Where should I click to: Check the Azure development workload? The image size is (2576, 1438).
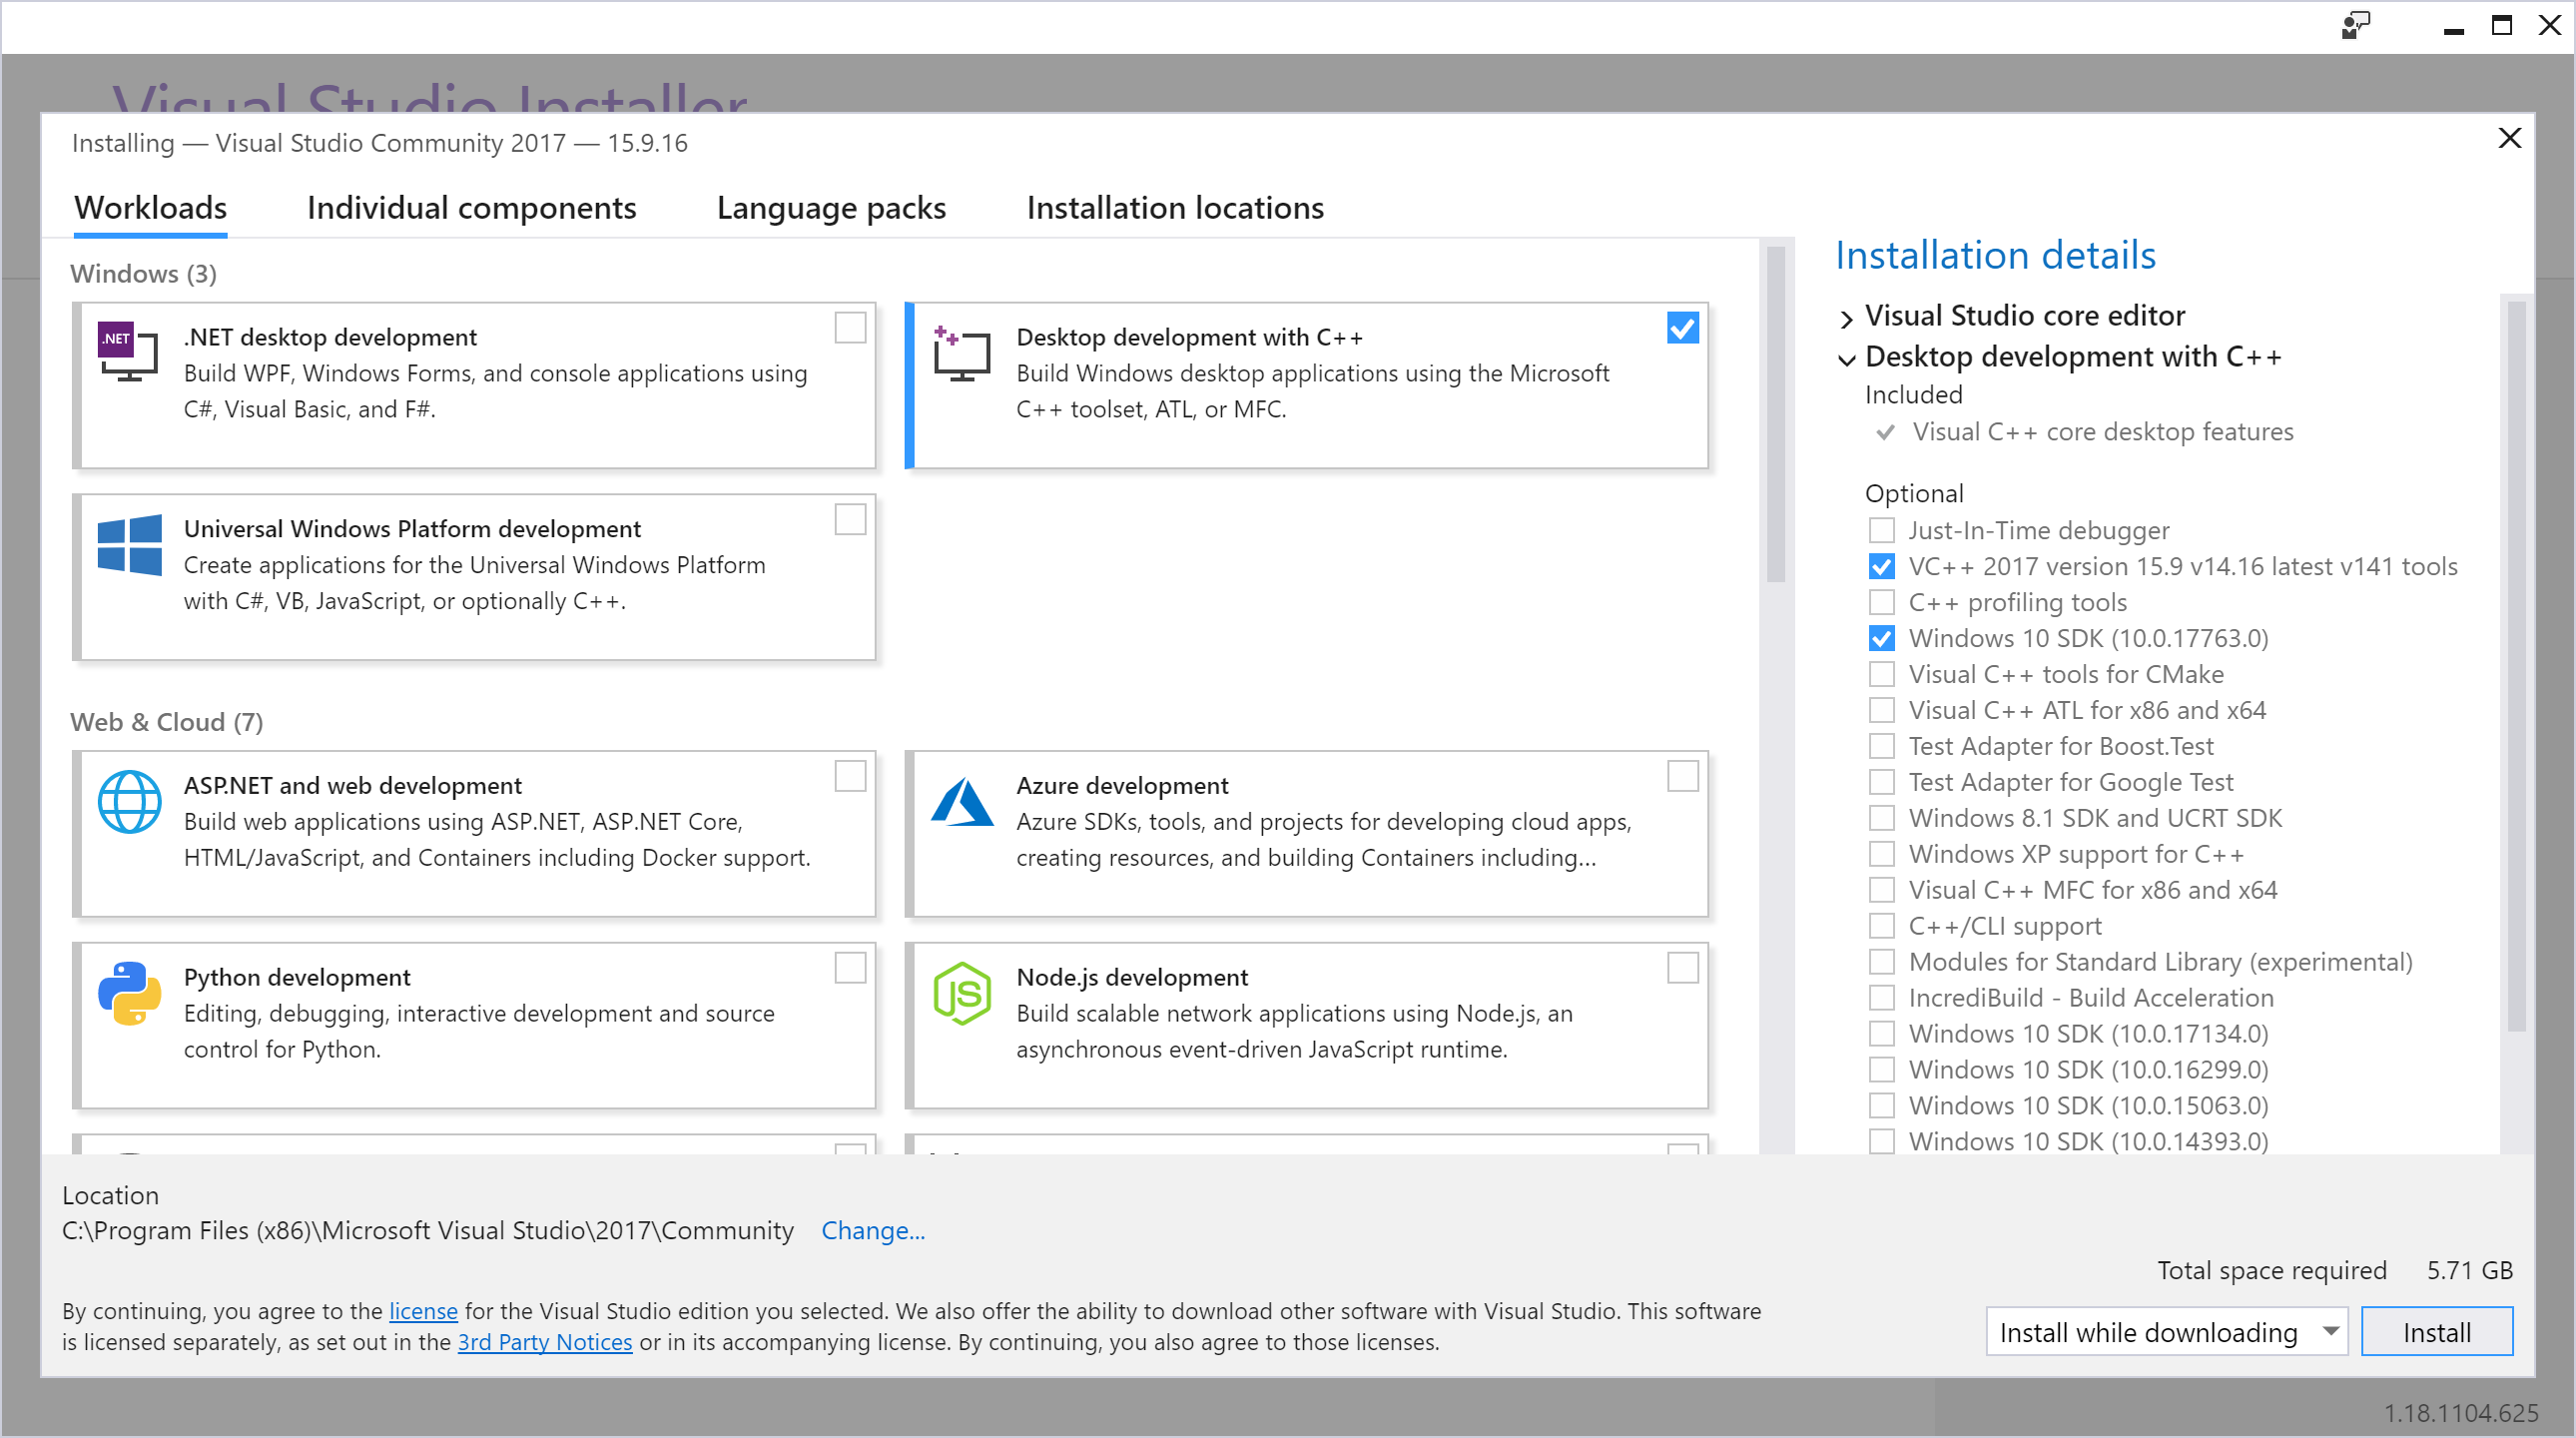click(1682, 776)
